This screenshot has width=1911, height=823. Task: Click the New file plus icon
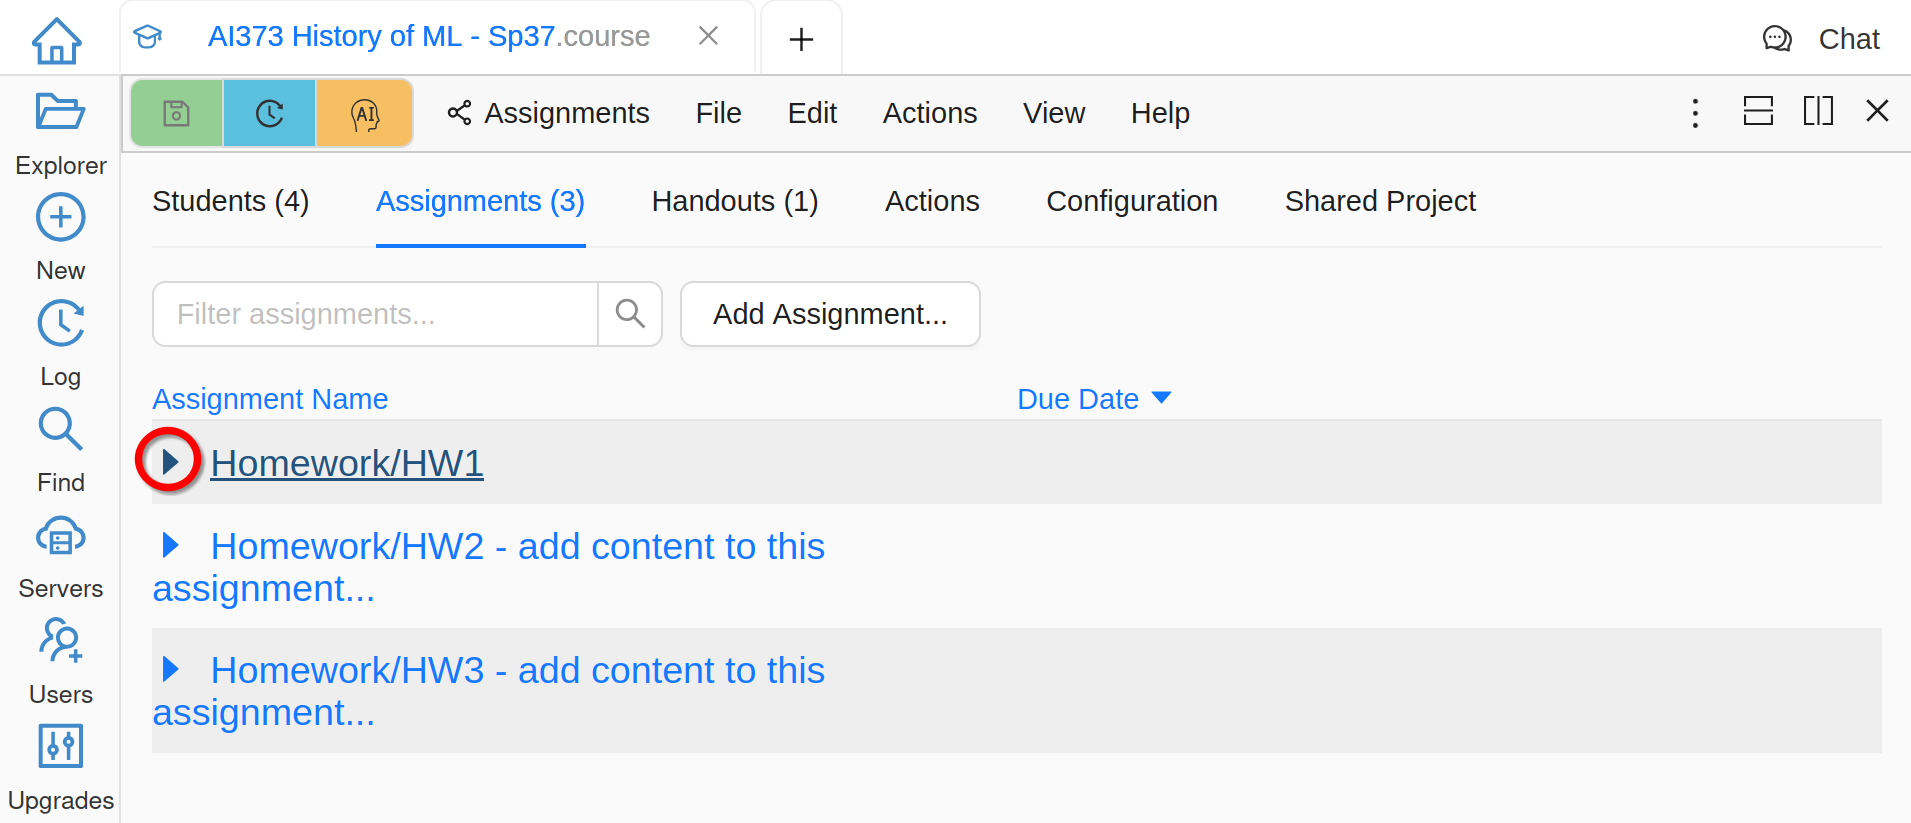pyautogui.click(x=60, y=218)
